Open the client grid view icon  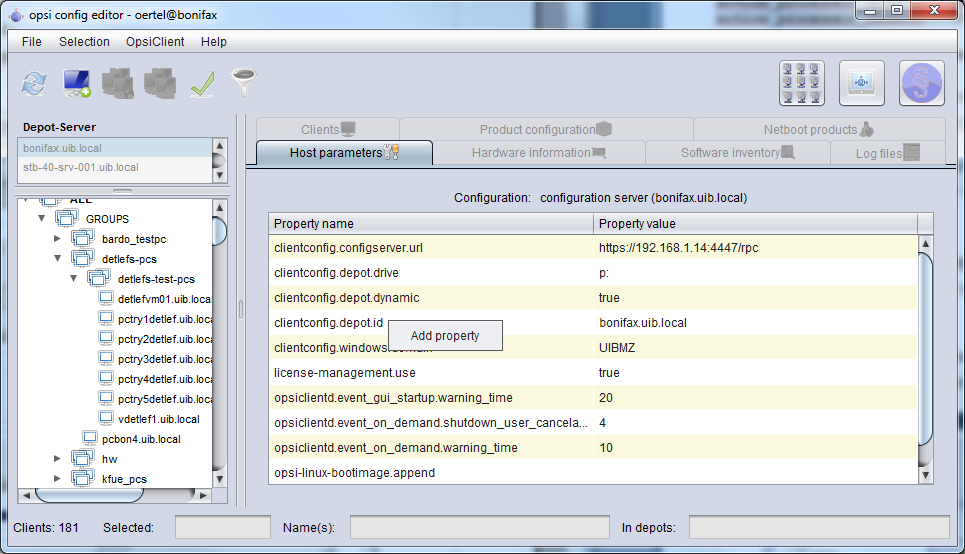click(x=801, y=83)
